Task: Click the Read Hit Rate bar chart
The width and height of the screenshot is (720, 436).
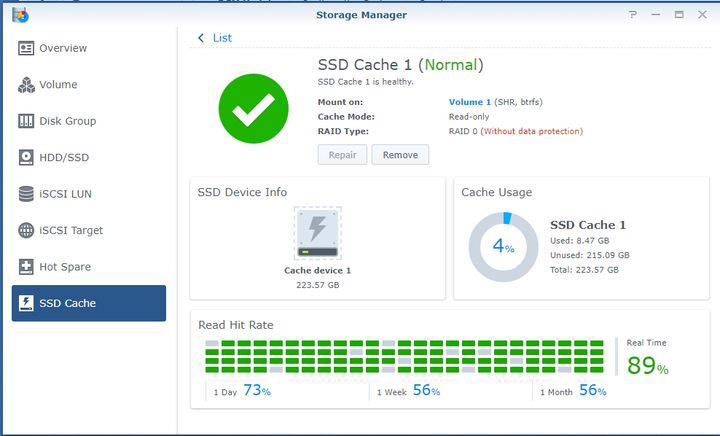Action: click(404, 357)
